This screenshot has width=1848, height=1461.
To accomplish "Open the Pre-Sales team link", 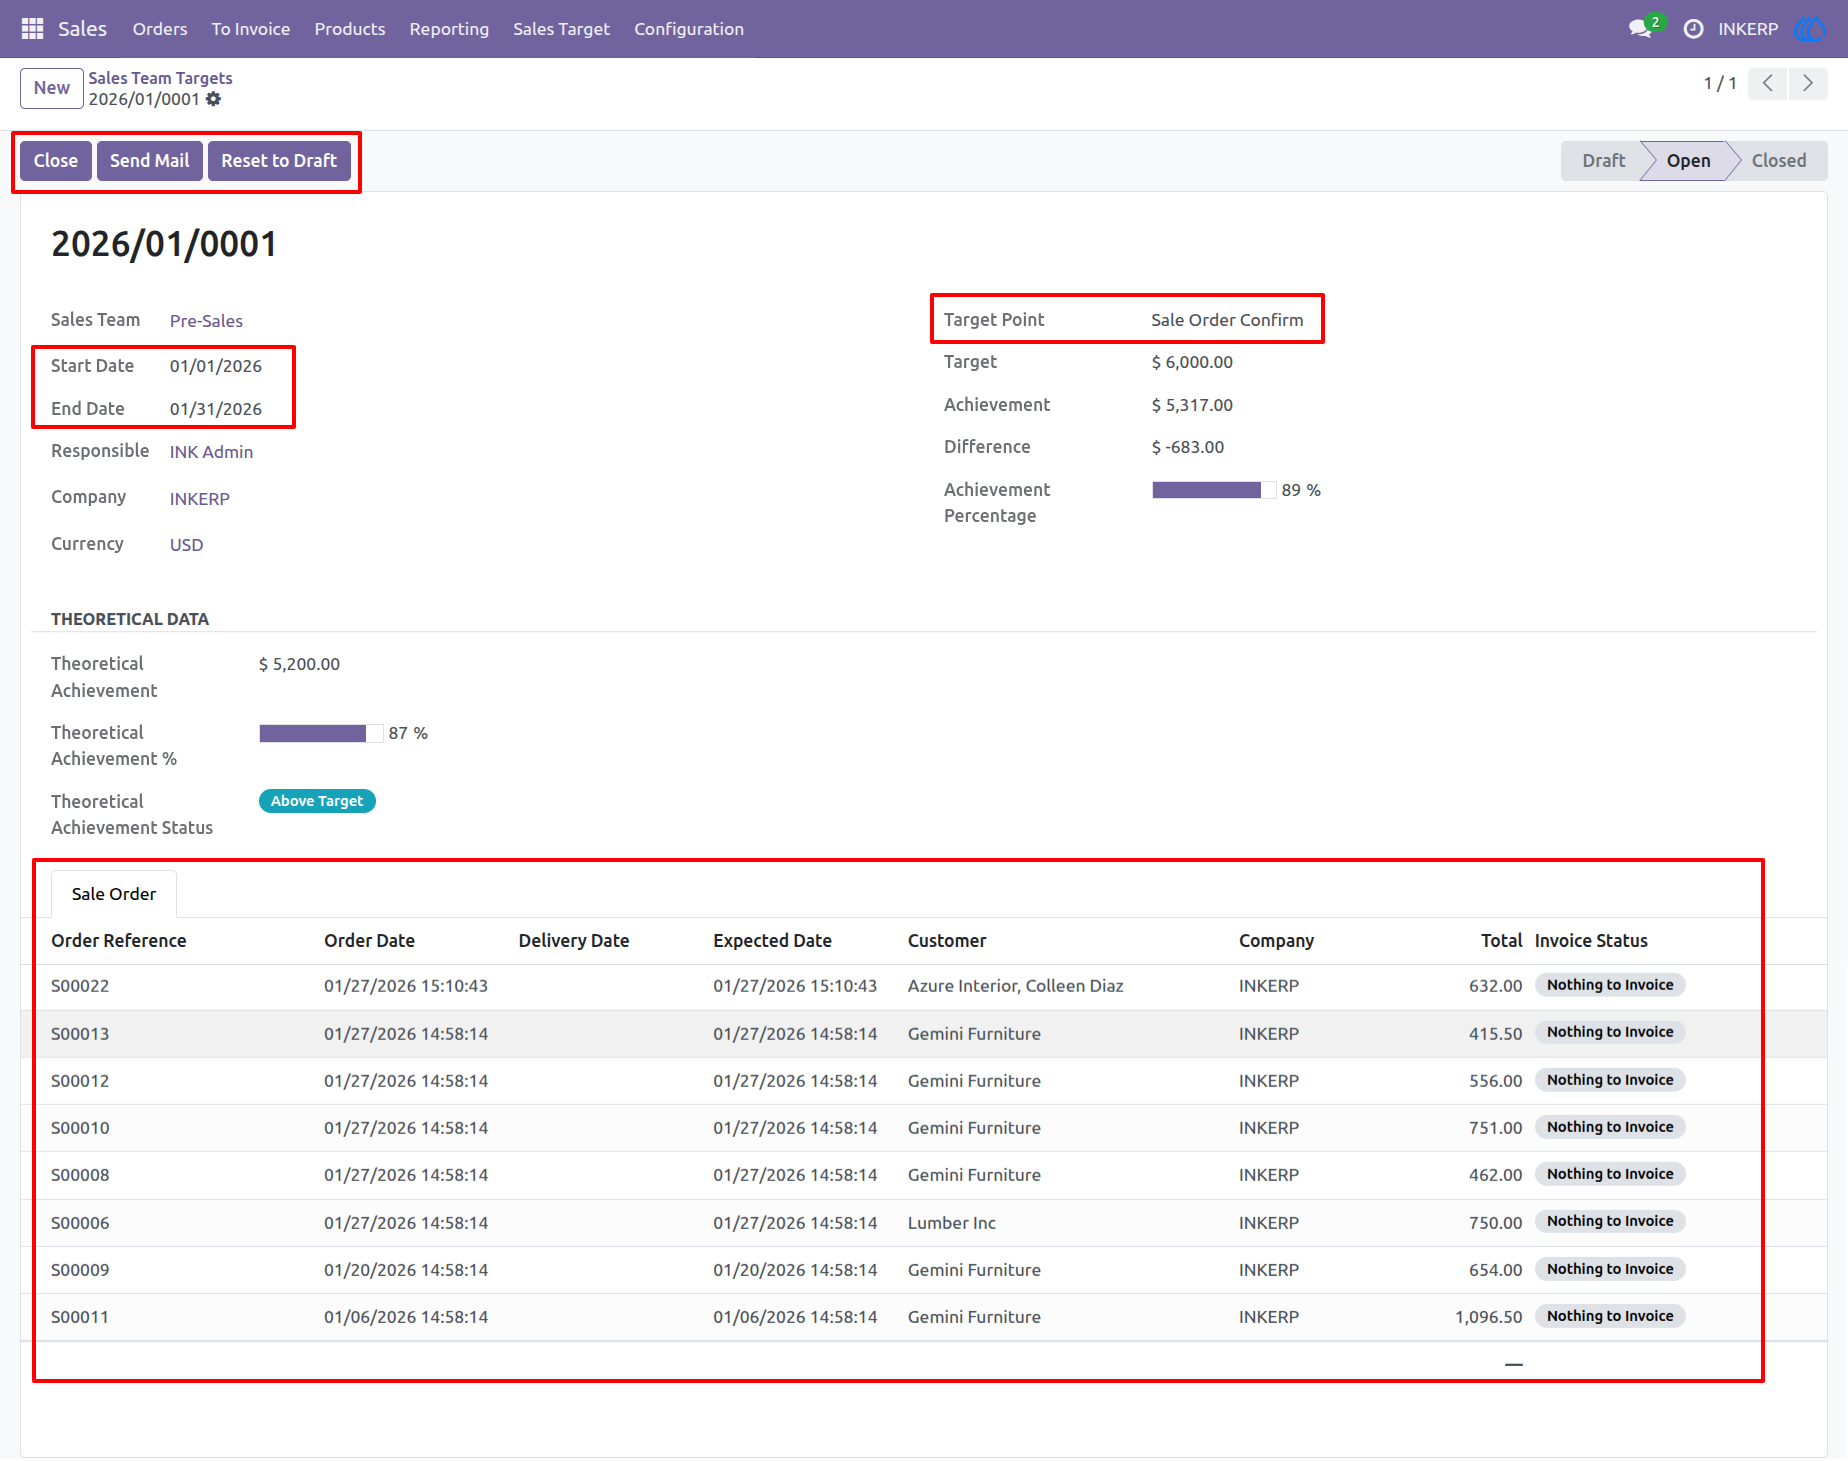I will click(x=206, y=321).
